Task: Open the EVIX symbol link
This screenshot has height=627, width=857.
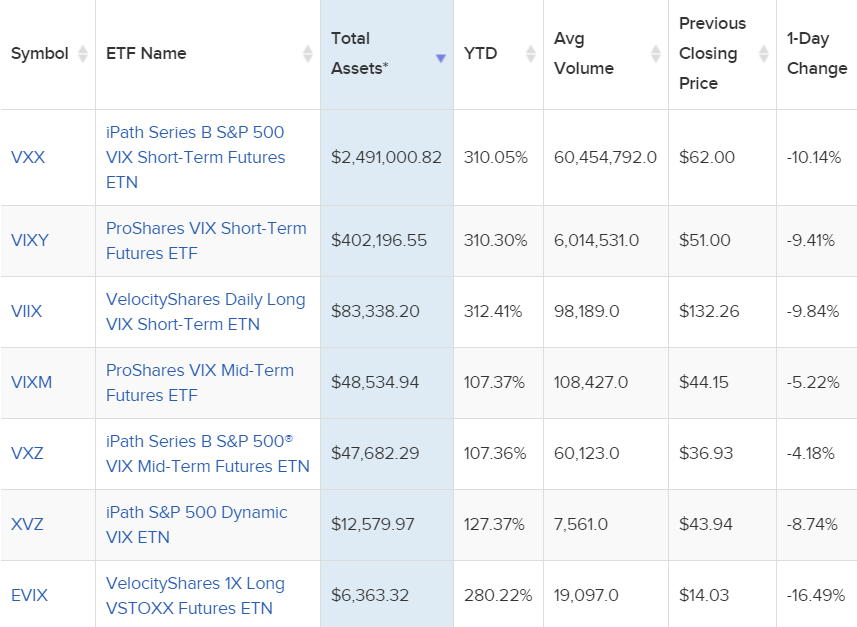Action: tap(29, 595)
